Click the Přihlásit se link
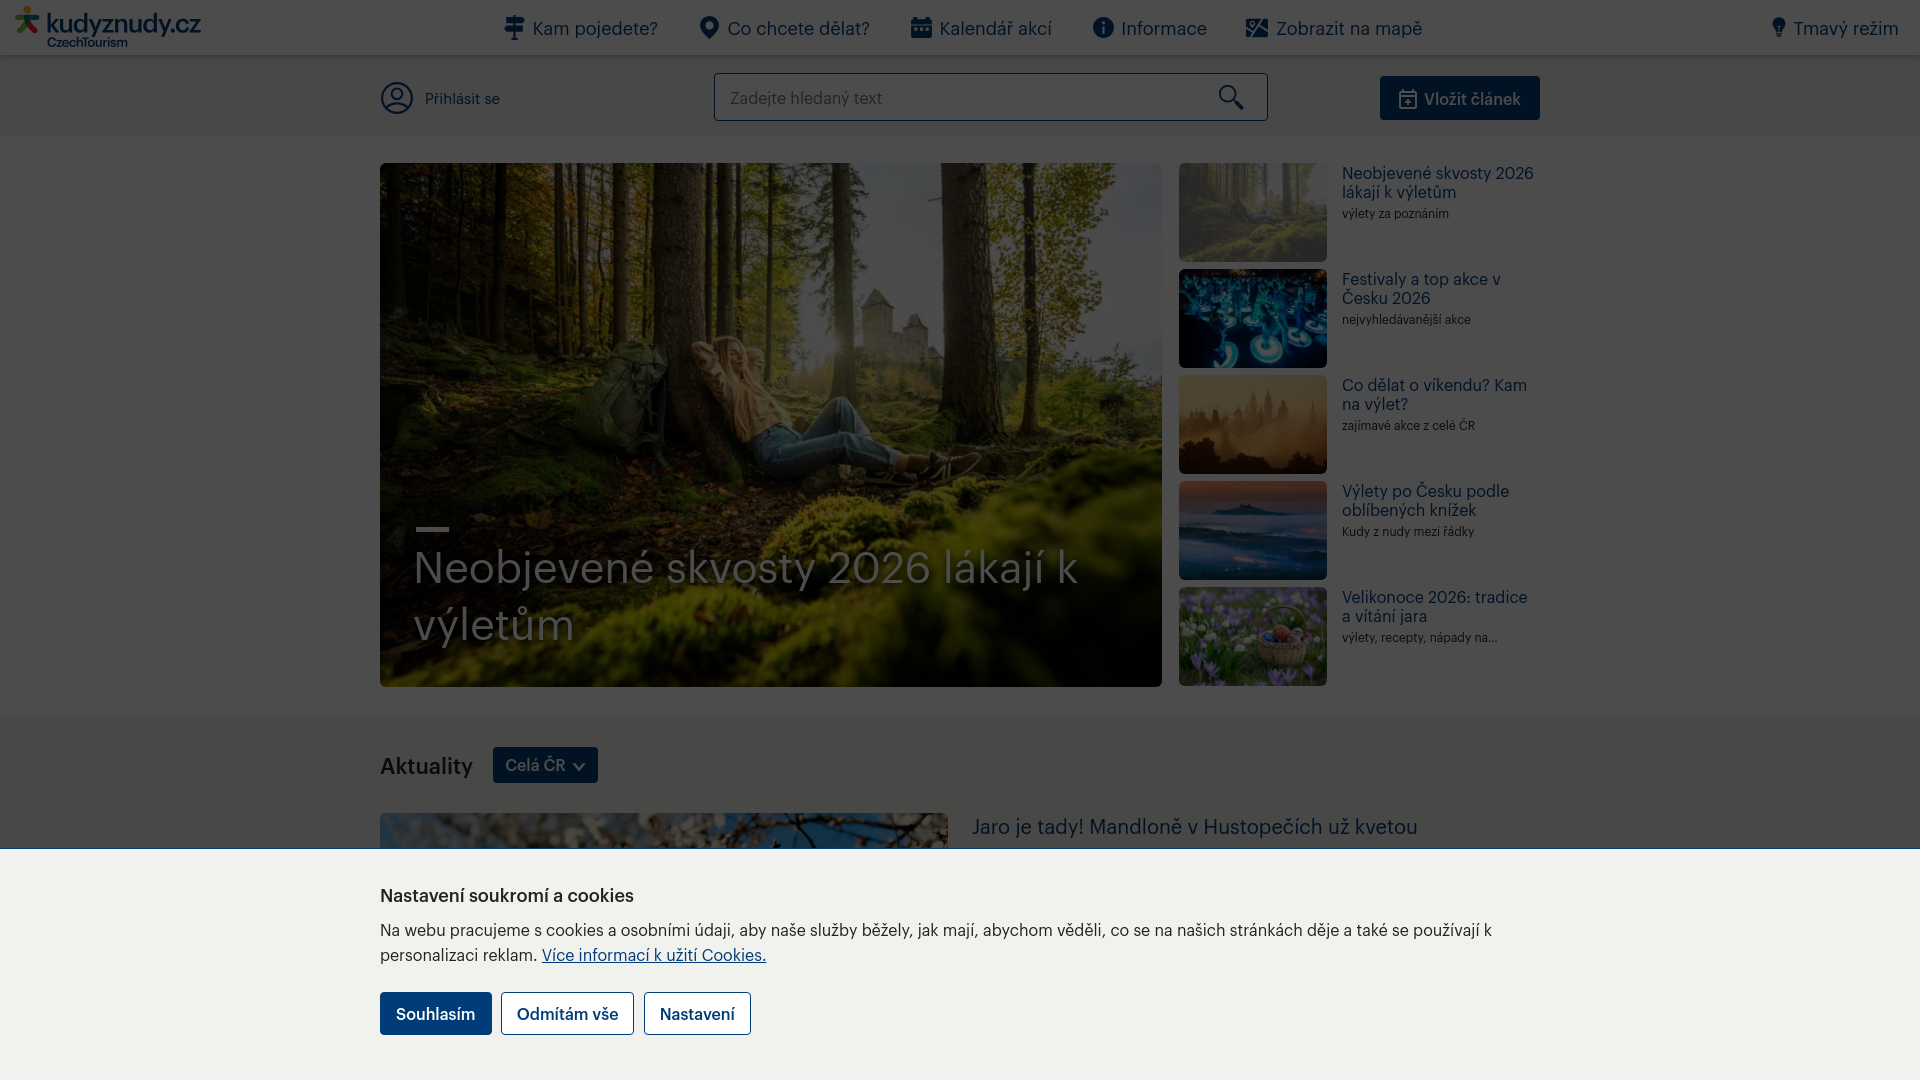This screenshot has height=1080, width=1920. 462,98
